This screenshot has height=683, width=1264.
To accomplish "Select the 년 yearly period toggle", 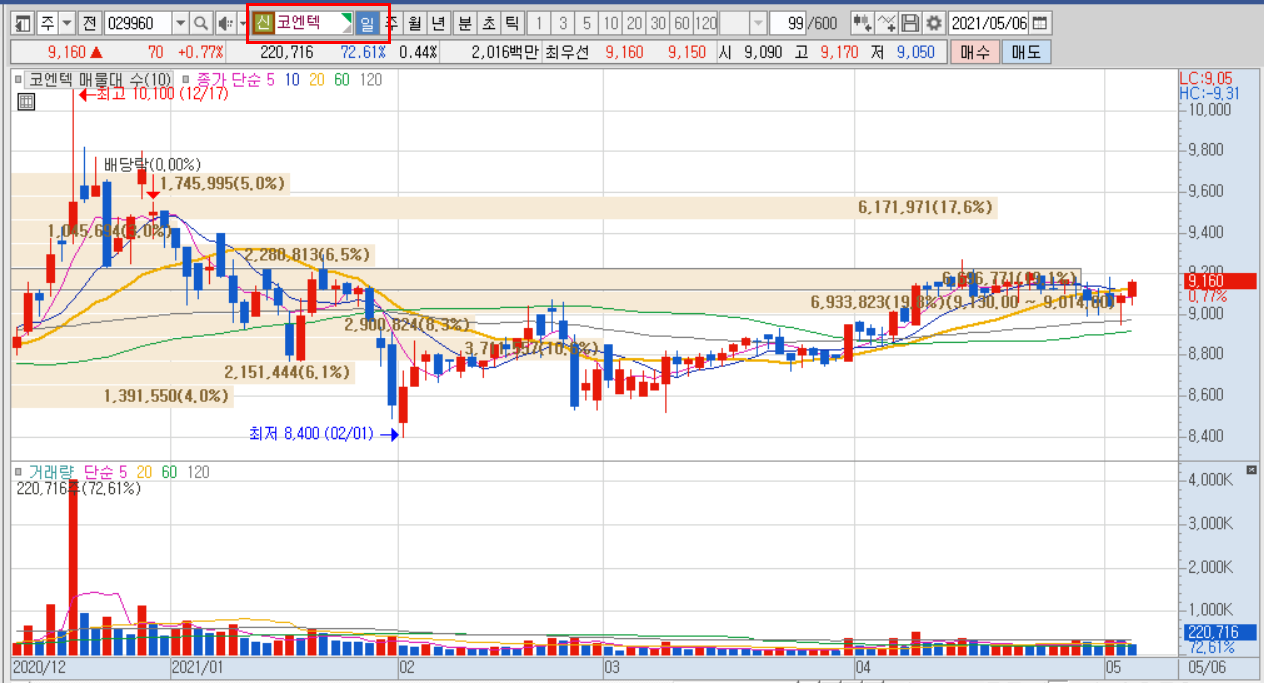I will 439,23.
